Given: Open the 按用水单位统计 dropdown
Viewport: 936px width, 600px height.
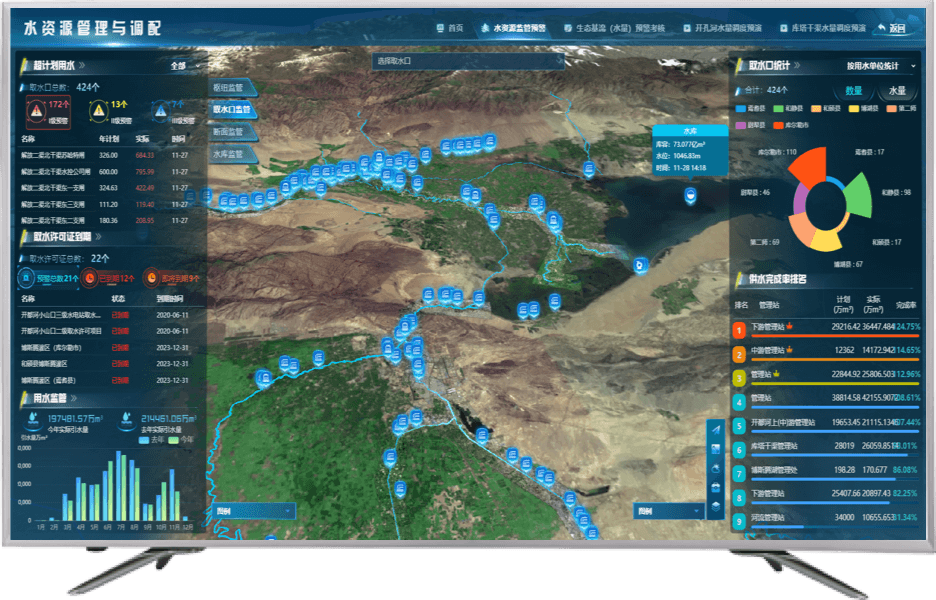Looking at the screenshot, I should pos(880,66).
